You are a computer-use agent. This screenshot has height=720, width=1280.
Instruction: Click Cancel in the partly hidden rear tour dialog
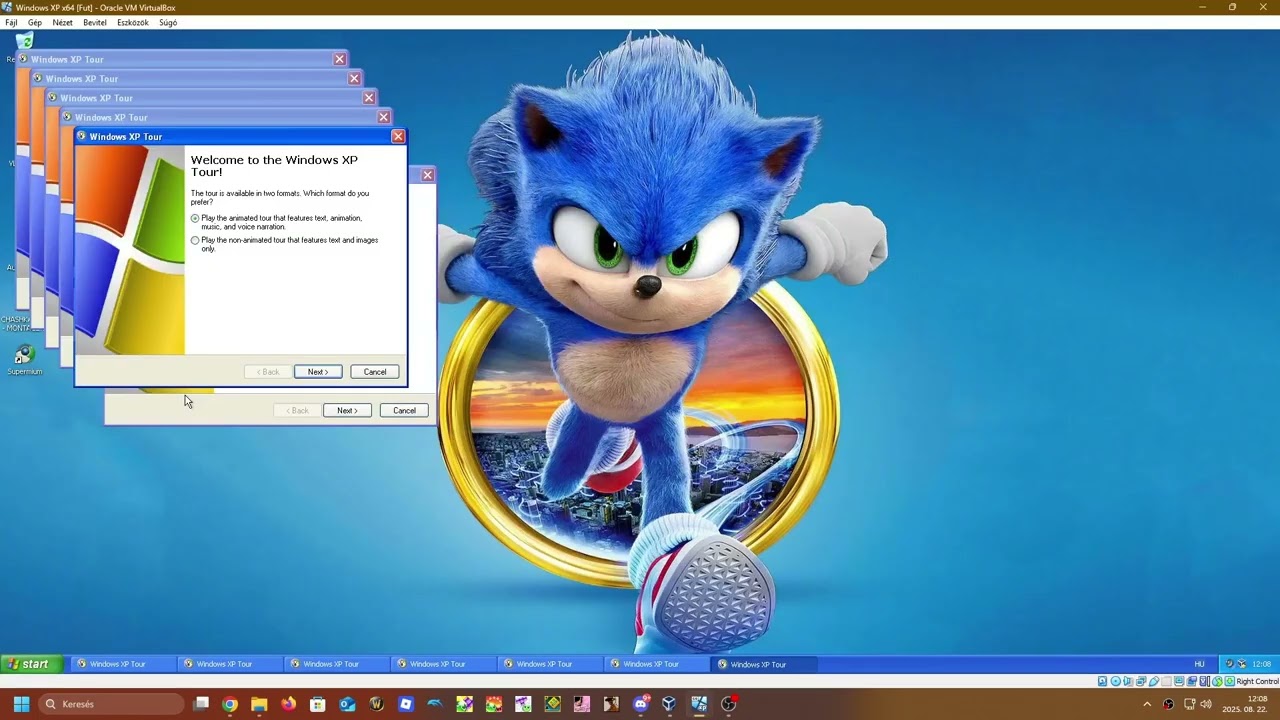(404, 410)
